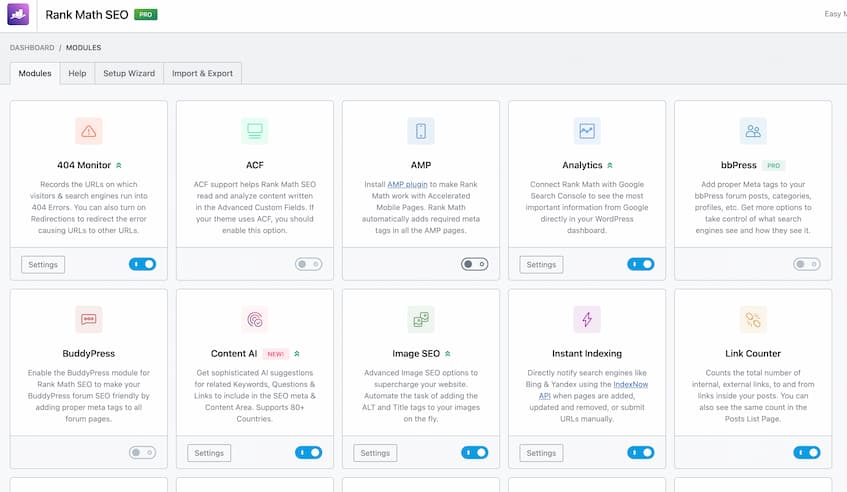Click the MODULES breadcrumb text
This screenshot has height=492, width=847.
83,48
